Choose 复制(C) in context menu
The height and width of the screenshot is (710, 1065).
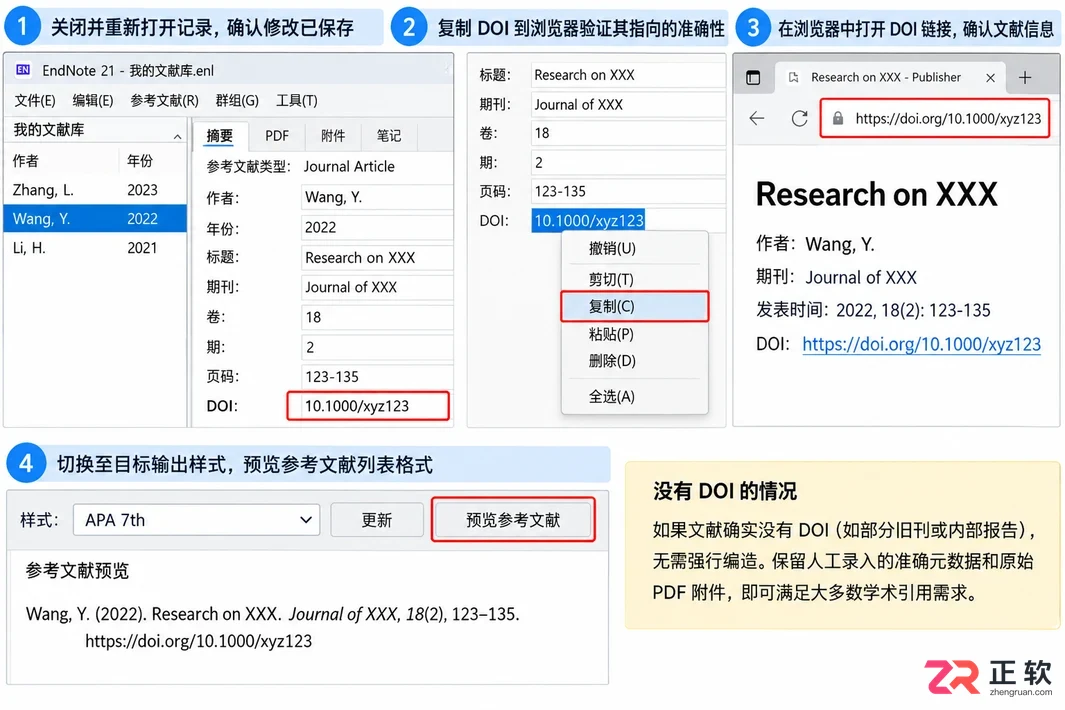(x=634, y=306)
